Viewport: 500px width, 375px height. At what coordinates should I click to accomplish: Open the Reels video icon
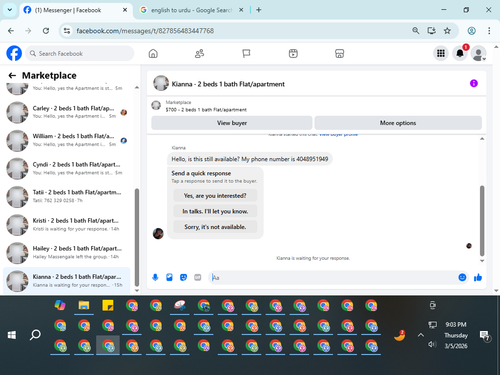293,53
